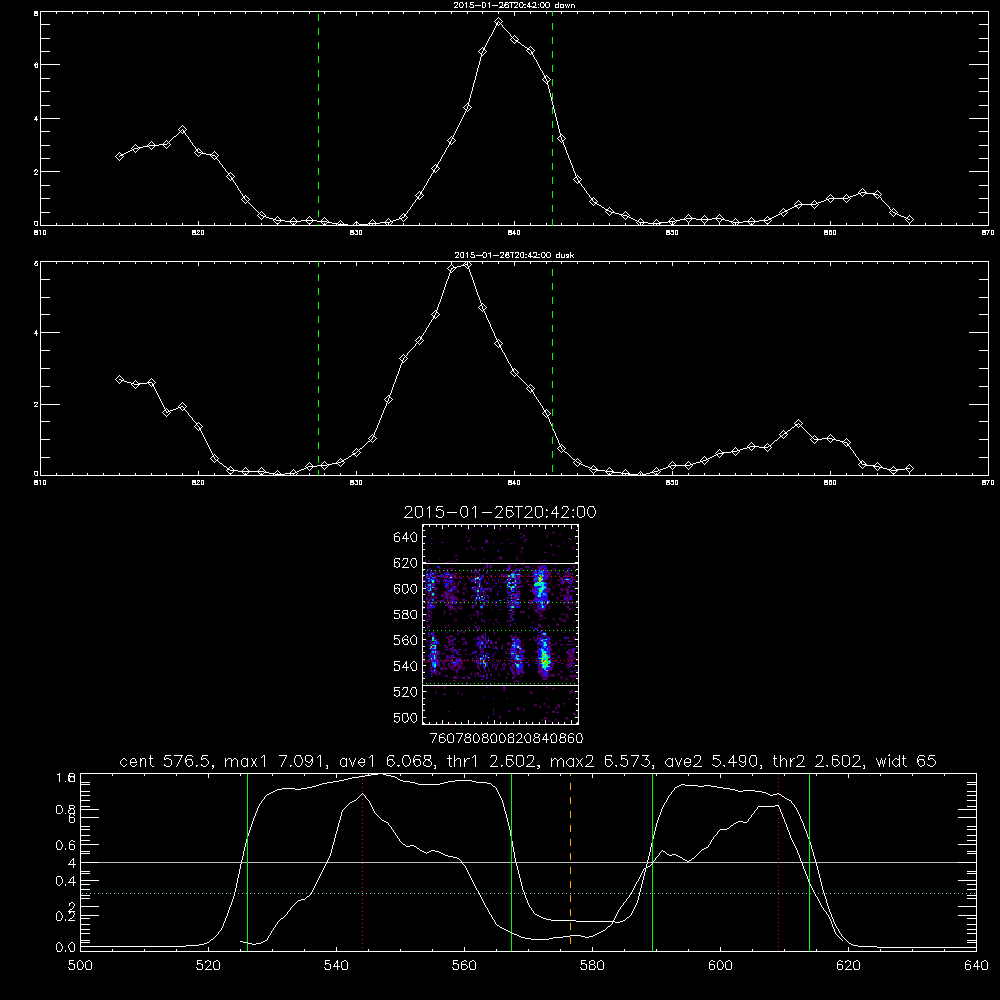Select the green vertical line near 589 in bottom plot
The height and width of the screenshot is (1000, 1000).
coord(652,861)
